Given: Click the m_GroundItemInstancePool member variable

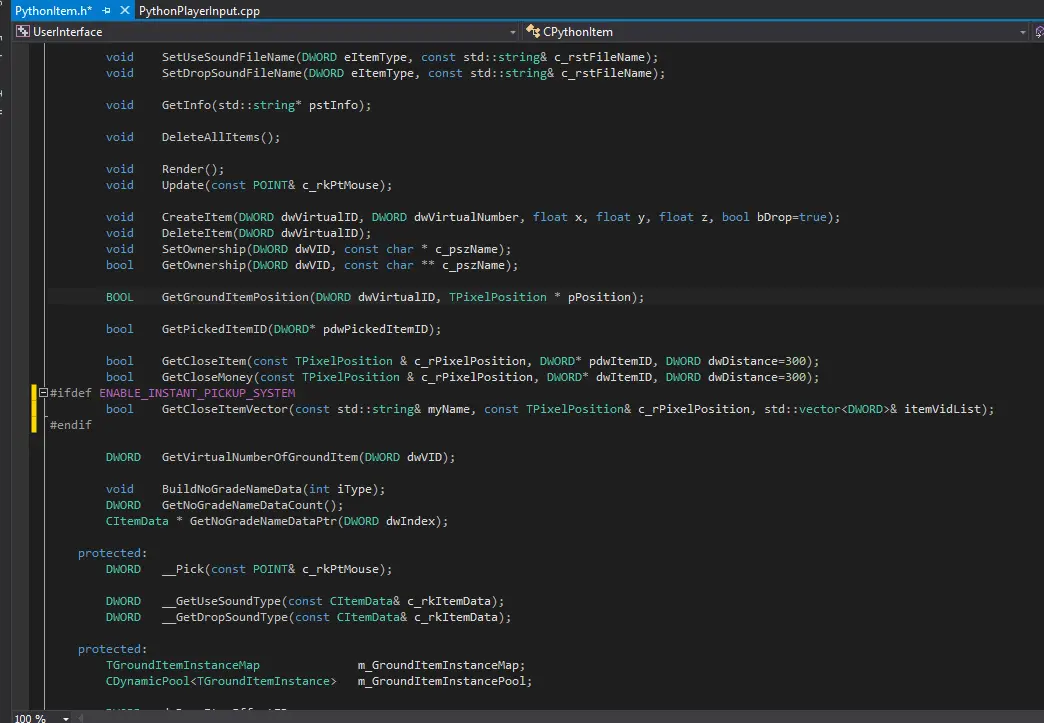Looking at the screenshot, I should 444,681.
